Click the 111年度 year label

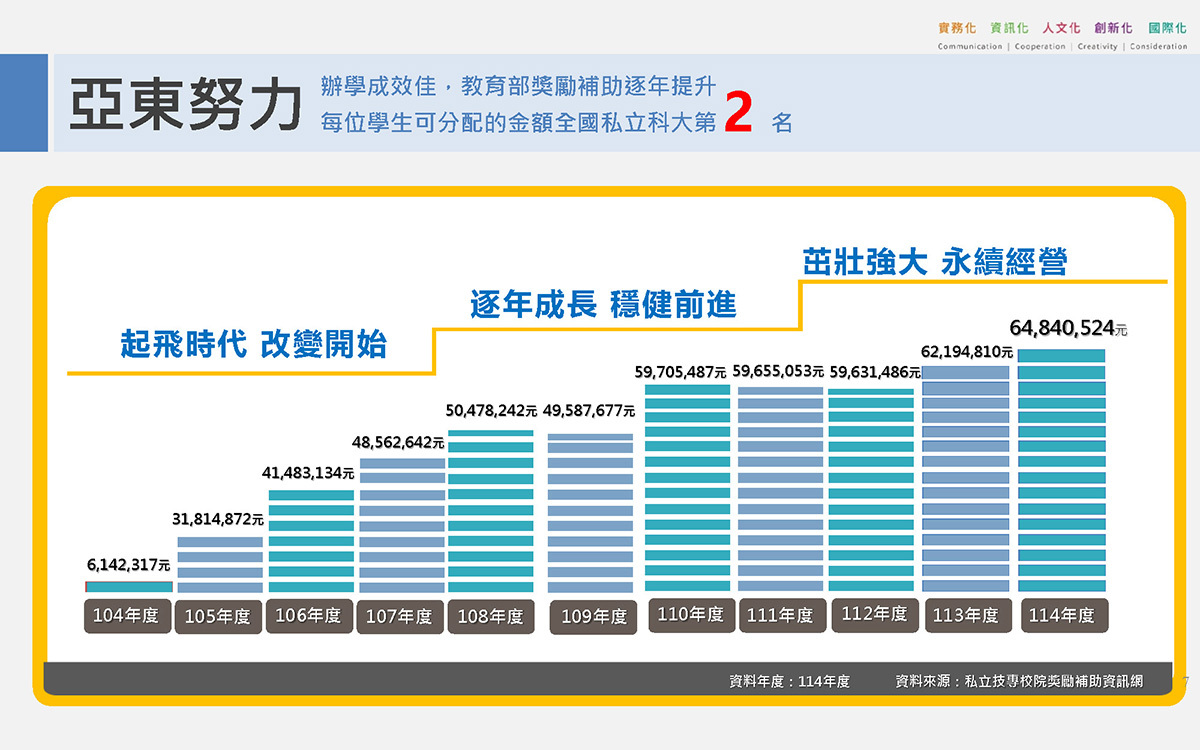point(784,615)
